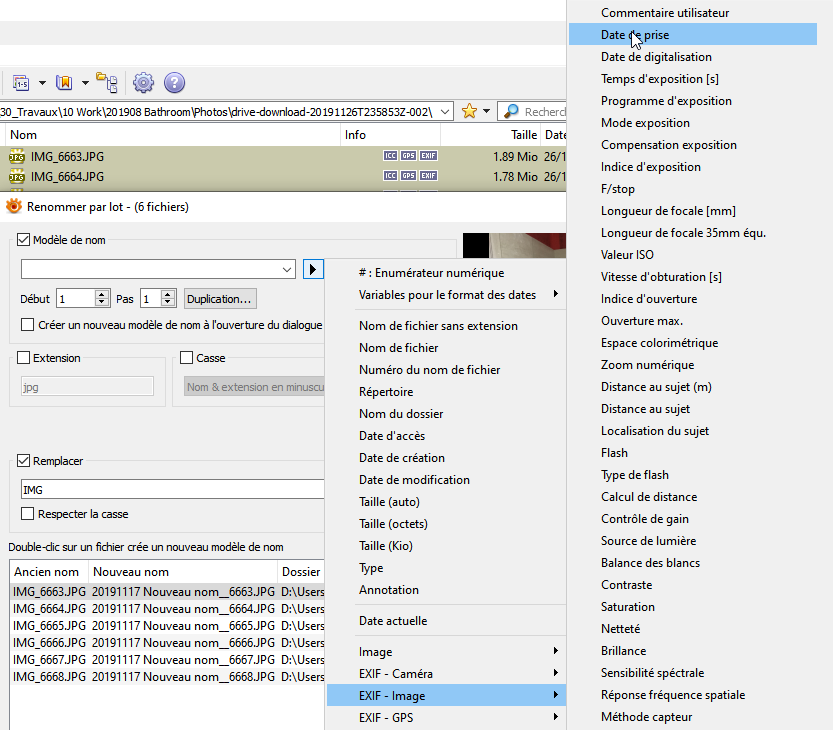833x730 pixels.
Task: Click the EXIF badge on IMG_6663.JPG
Action: 428,156
